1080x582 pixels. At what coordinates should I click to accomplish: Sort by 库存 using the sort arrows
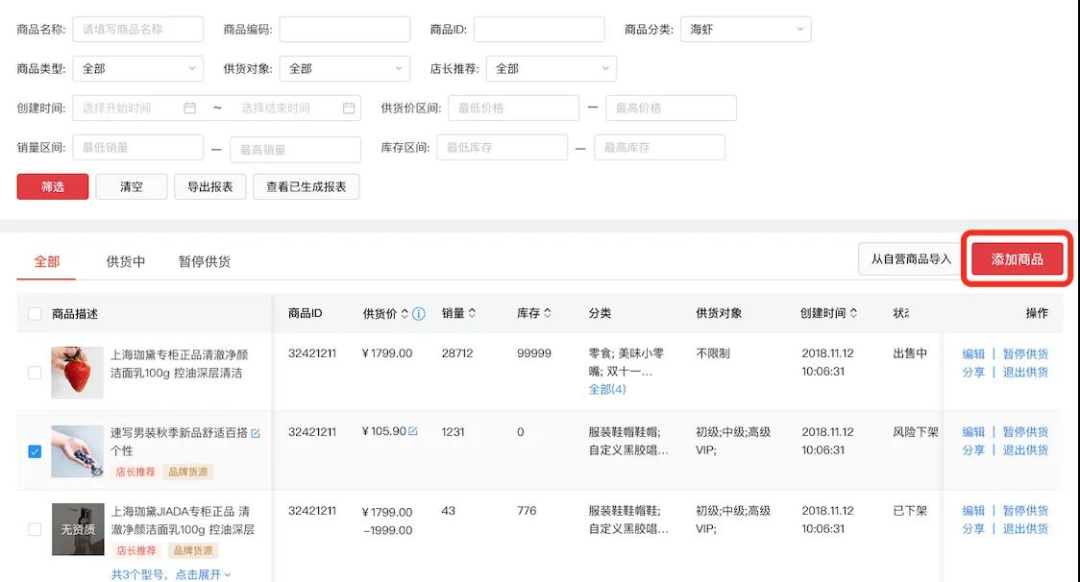pyautogui.click(x=547, y=314)
